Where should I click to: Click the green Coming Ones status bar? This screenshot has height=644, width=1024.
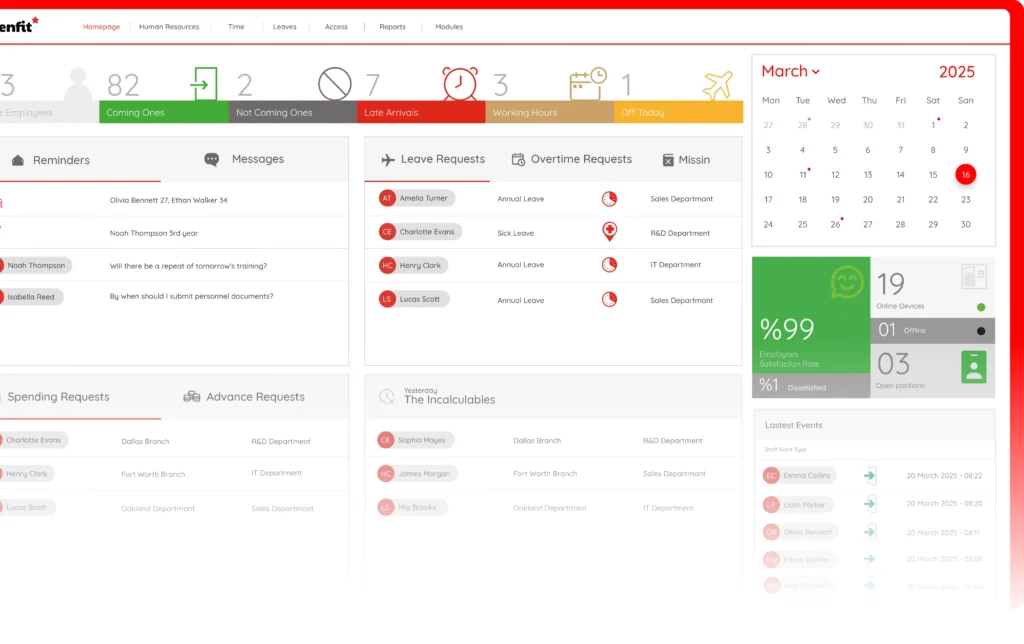tap(164, 113)
